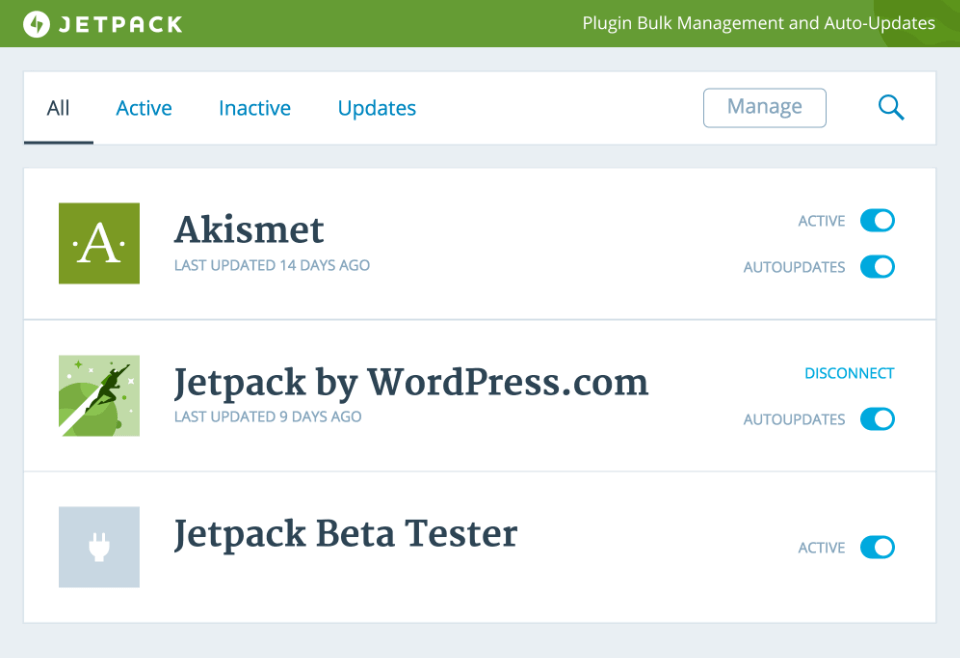Open Jetpack by WordPress.com plugin title
The height and width of the screenshot is (658, 960).
point(411,383)
